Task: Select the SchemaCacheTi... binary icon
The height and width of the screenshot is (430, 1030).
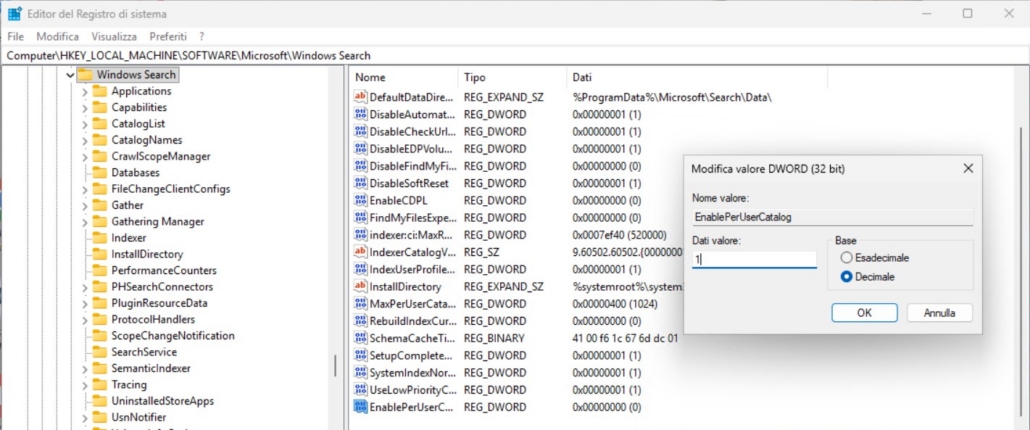Action: (x=360, y=338)
